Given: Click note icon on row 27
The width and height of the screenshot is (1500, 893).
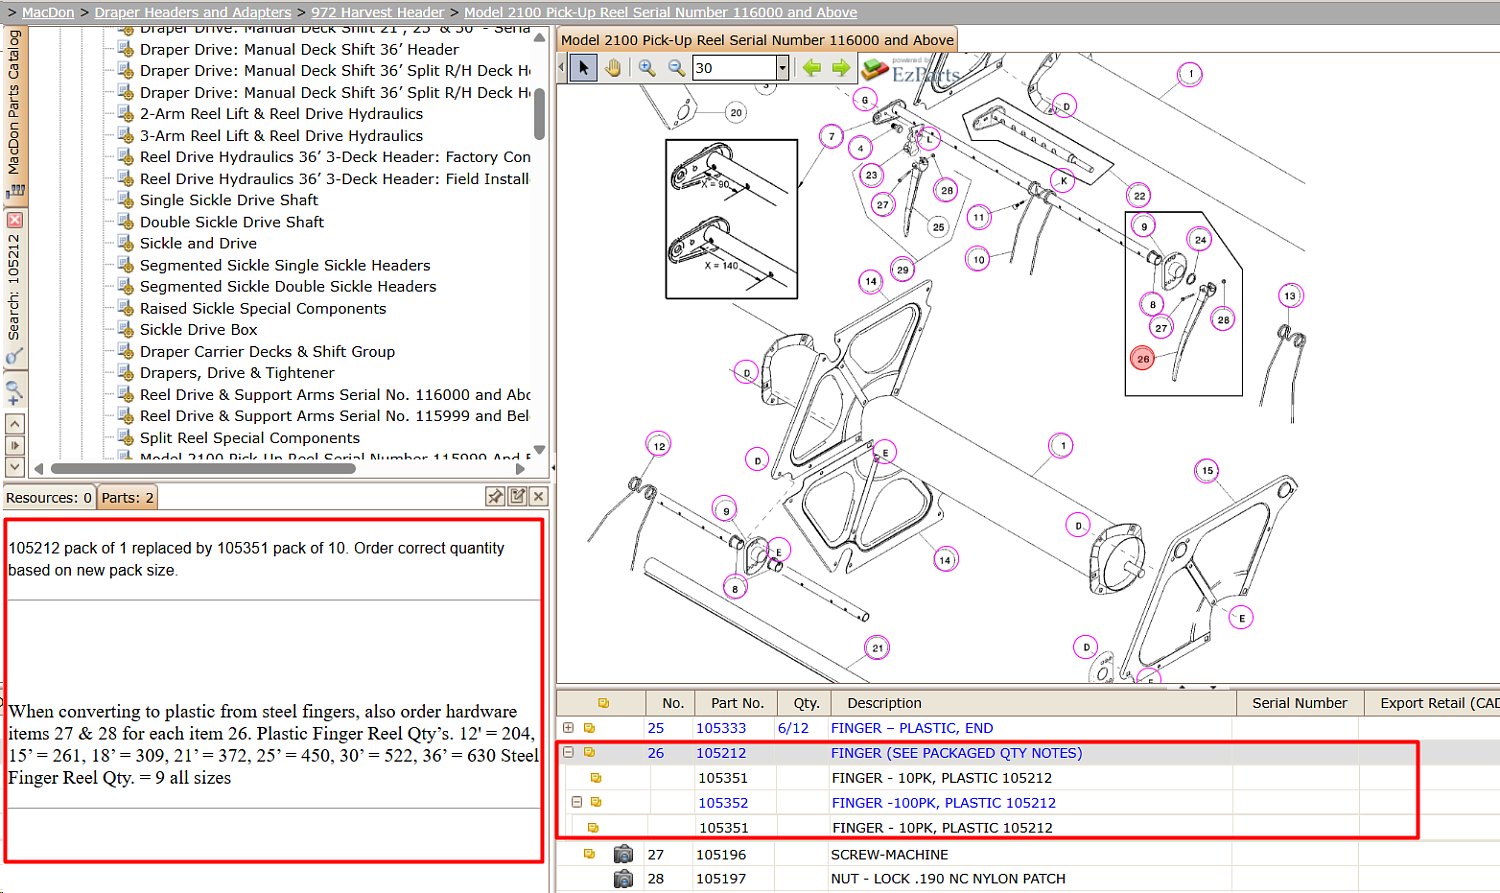Looking at the screenshot, I should click(x=589, y=854).
